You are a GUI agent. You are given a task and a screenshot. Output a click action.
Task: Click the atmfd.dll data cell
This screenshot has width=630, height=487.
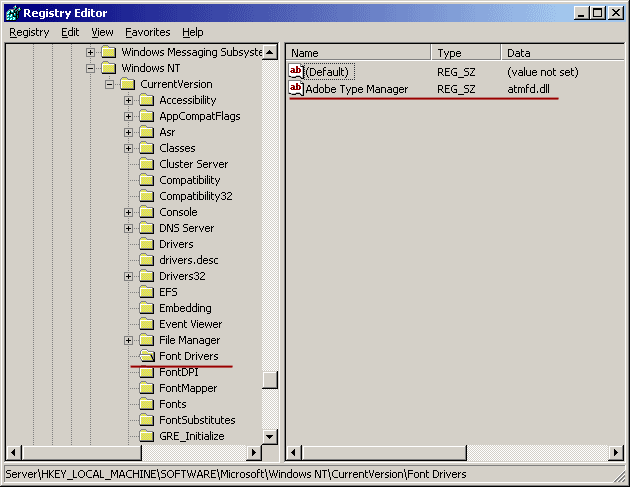click(x=528, y=89)
